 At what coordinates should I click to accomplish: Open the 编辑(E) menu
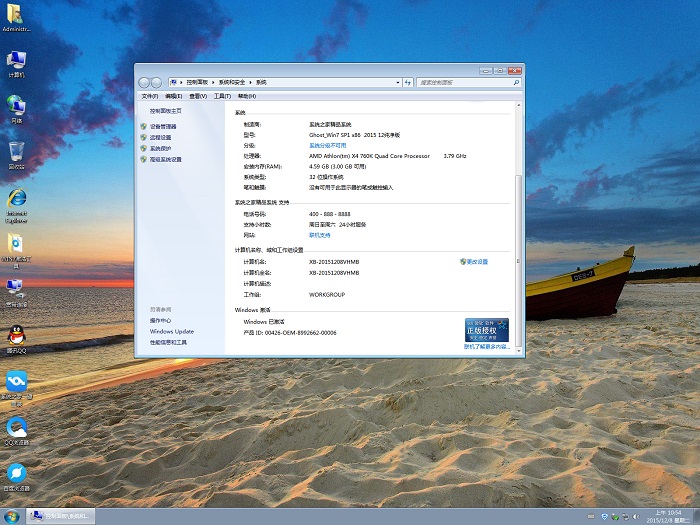click(174, 96)
